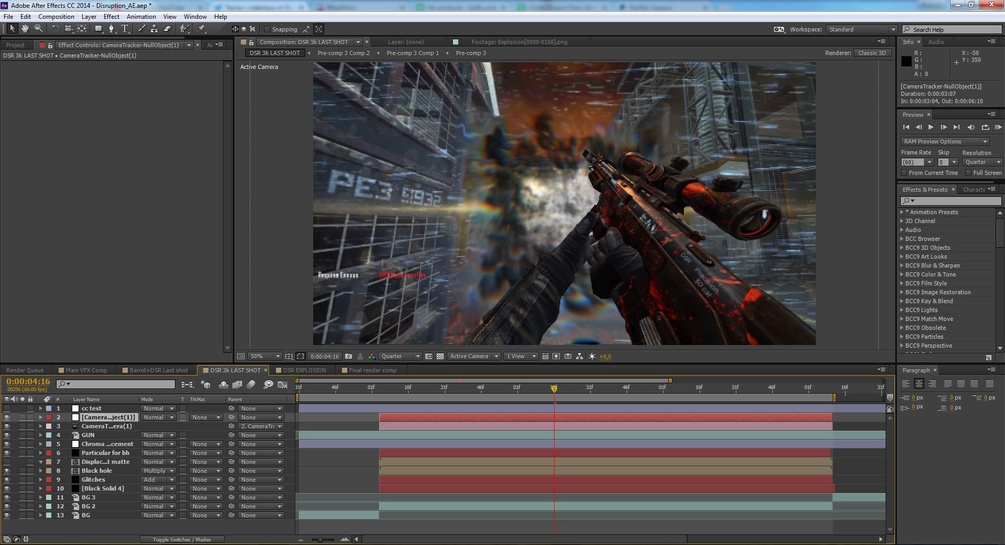
Task: Enable the Snapping checkbox
Action: 267,29
